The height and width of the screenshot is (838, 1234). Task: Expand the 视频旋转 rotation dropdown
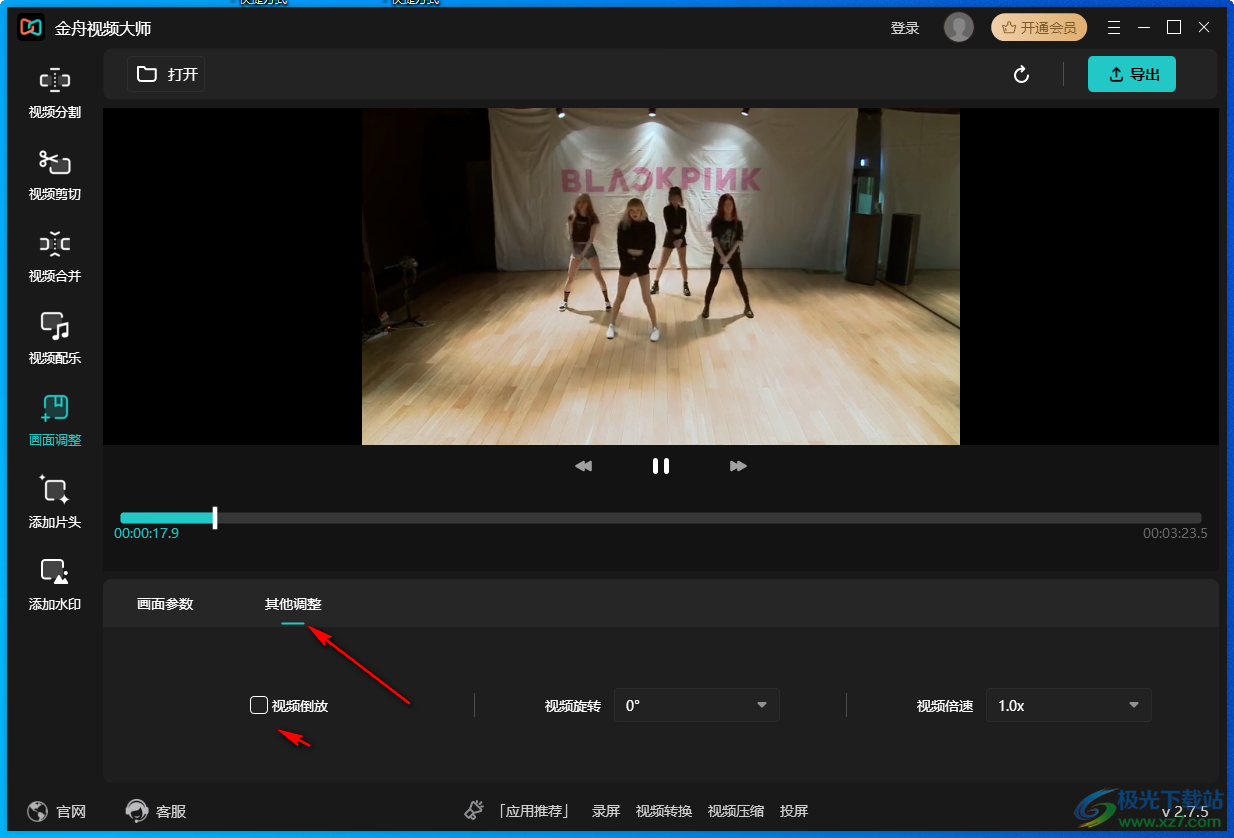[696, 705]
